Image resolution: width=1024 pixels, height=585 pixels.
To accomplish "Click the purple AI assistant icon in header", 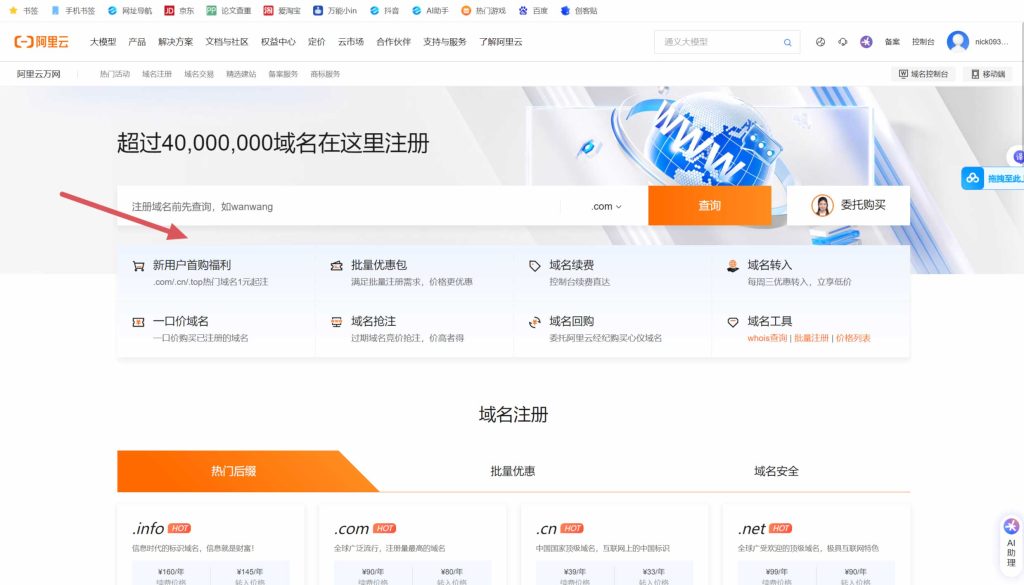I will pyautogui.click(x=866, y=42).
